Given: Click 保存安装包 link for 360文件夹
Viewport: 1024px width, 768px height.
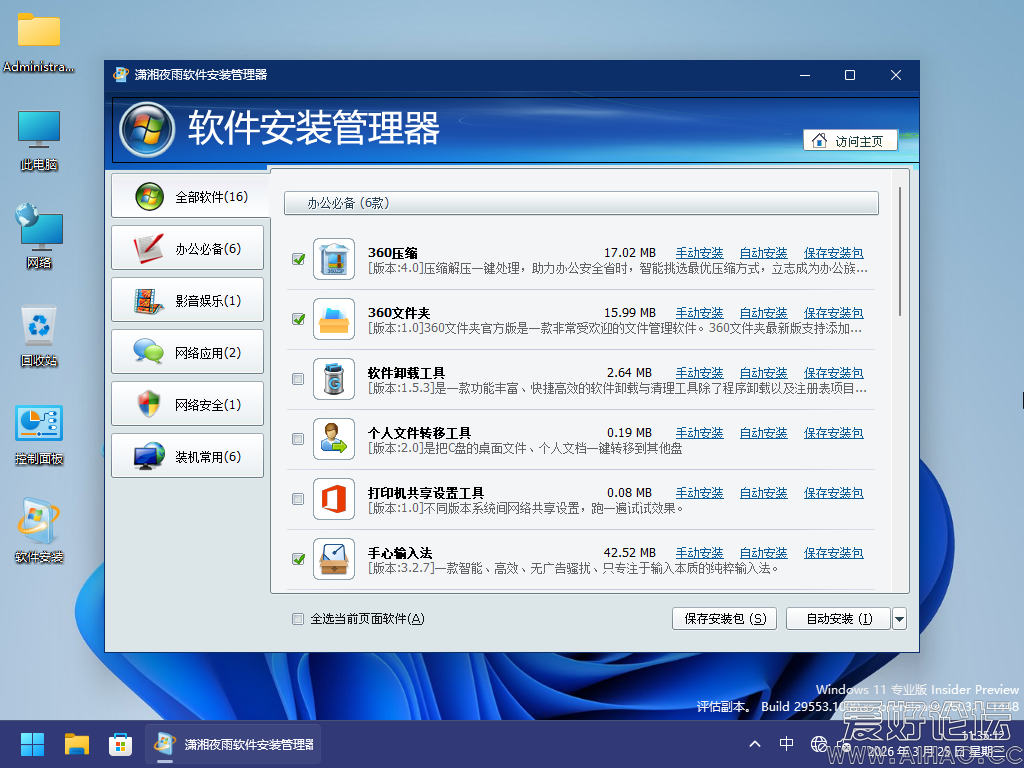Looking at the screenshot, I should [833, 313].
